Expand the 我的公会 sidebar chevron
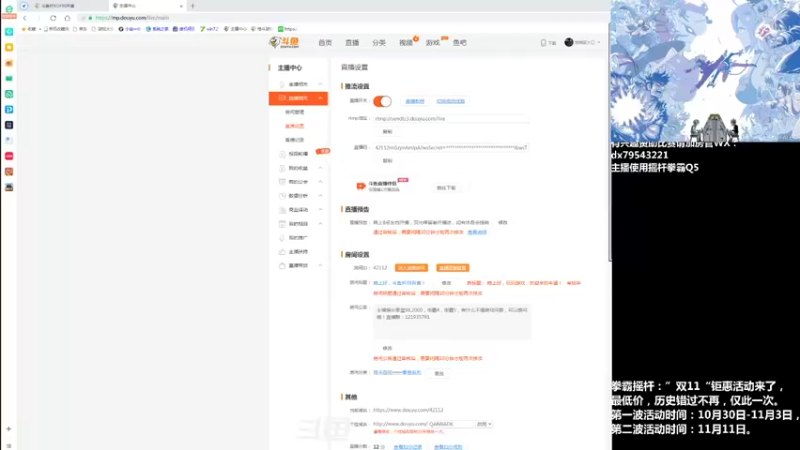The height and width of the screenshot is (450, 800). coord(320,182)
